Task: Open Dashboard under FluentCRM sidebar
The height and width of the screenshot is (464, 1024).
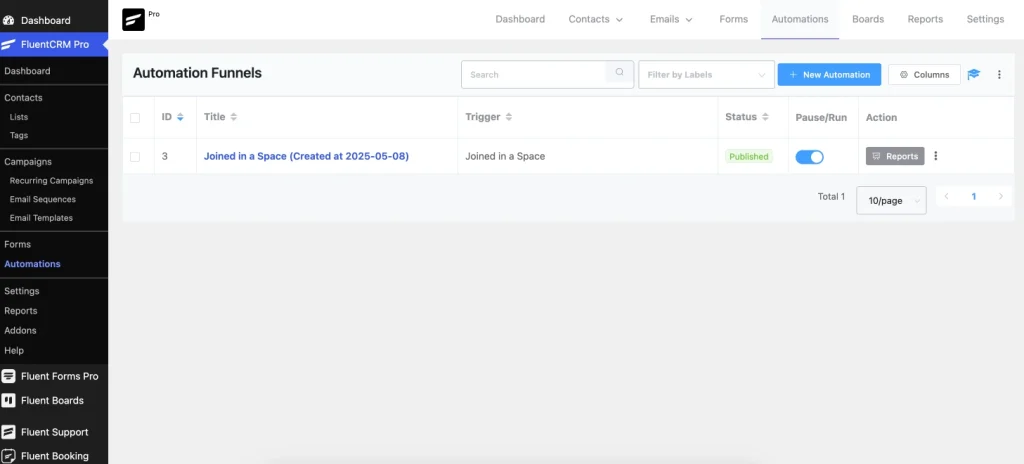Action: point(27,71)
